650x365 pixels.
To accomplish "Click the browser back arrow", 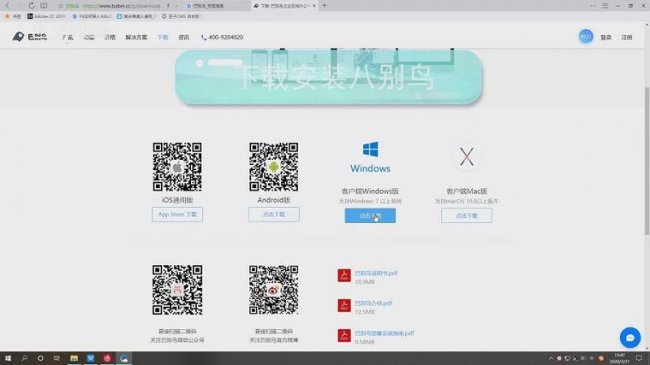I will tap(7, 6).
